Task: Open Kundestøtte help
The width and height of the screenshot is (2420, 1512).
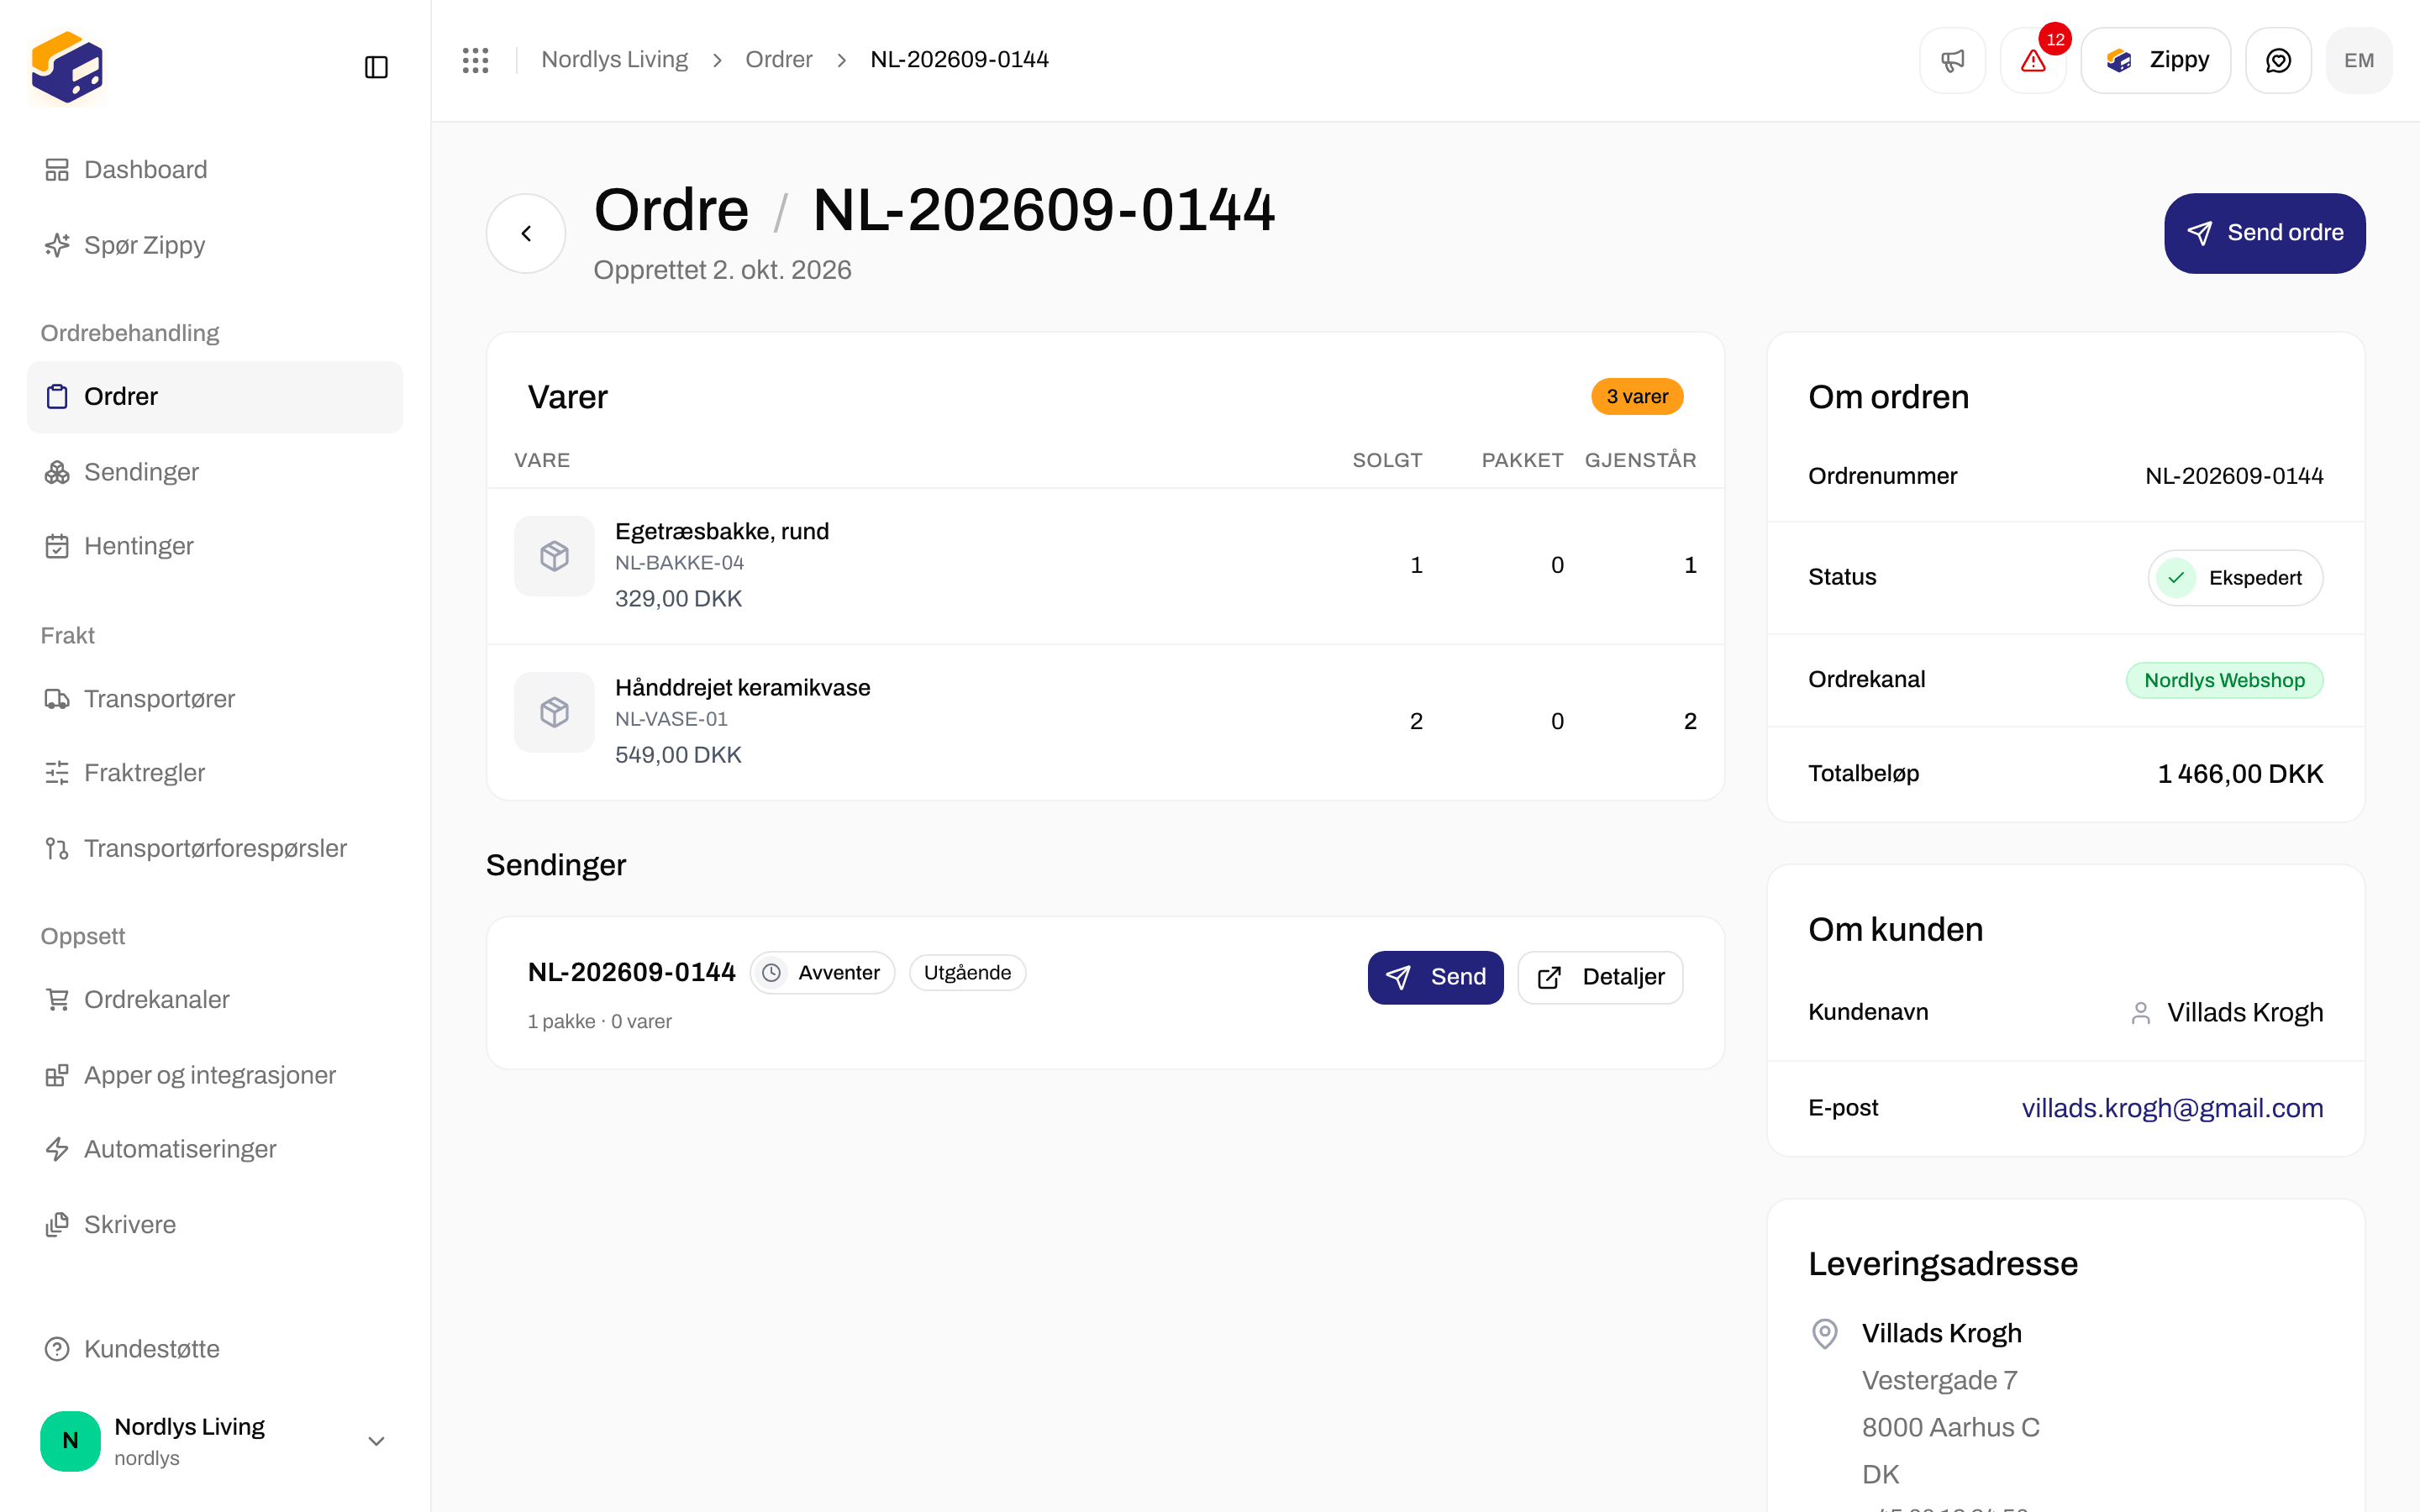Action: click(215, 1349)
